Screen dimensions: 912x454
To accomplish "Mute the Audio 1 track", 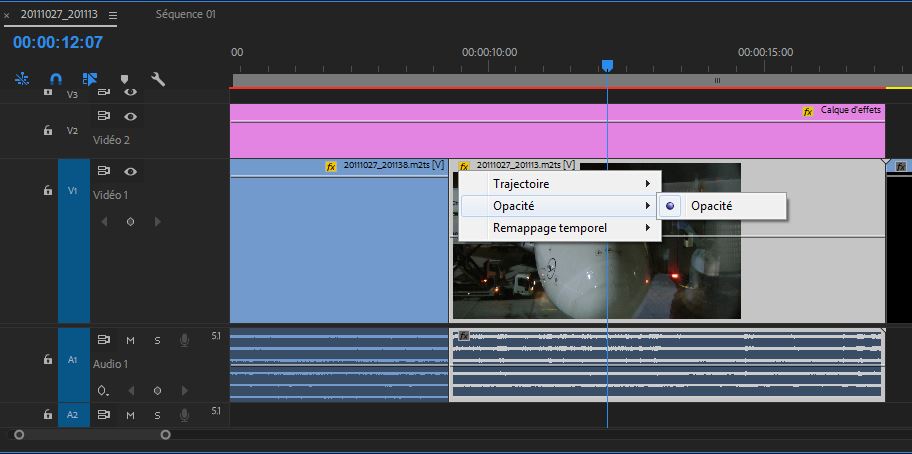I will tap(130, 341).
